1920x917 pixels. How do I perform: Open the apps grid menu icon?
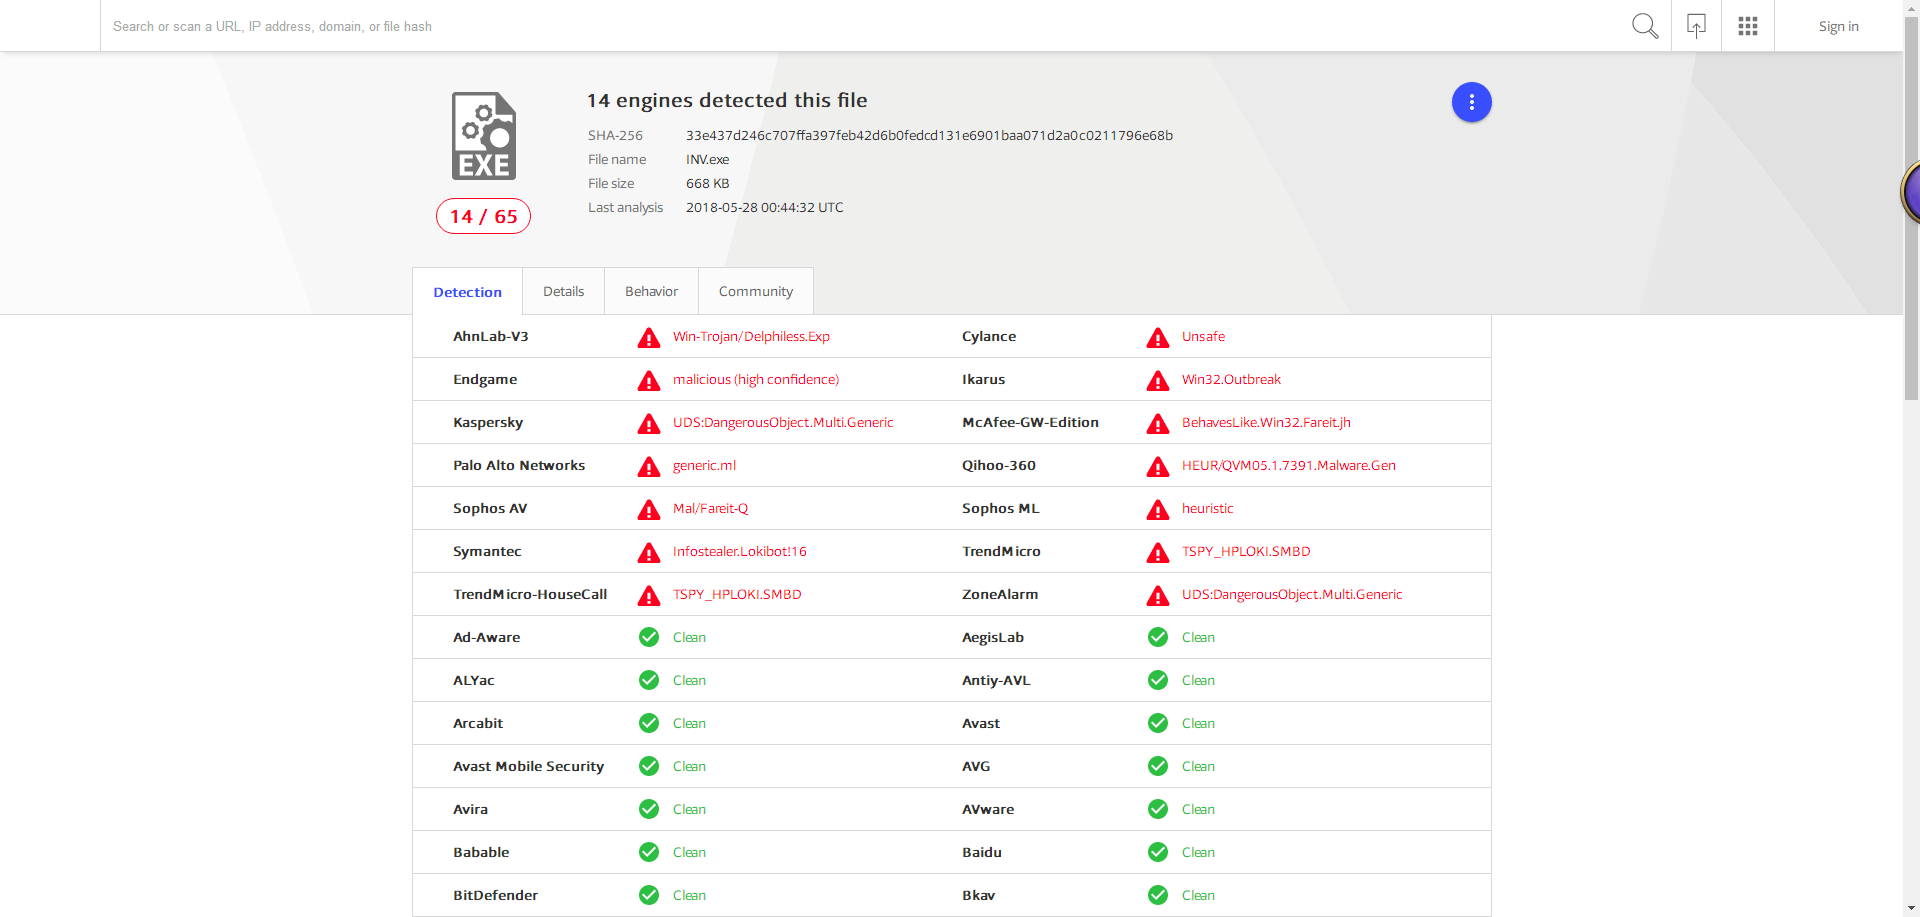tap(1748, 26)
